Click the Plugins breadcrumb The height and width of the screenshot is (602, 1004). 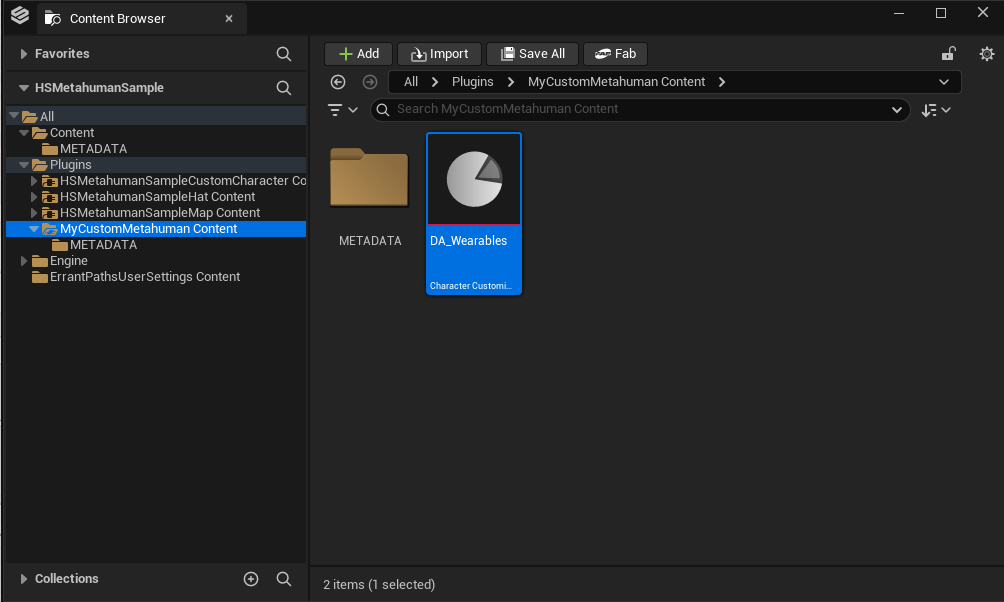coord(473,82)
